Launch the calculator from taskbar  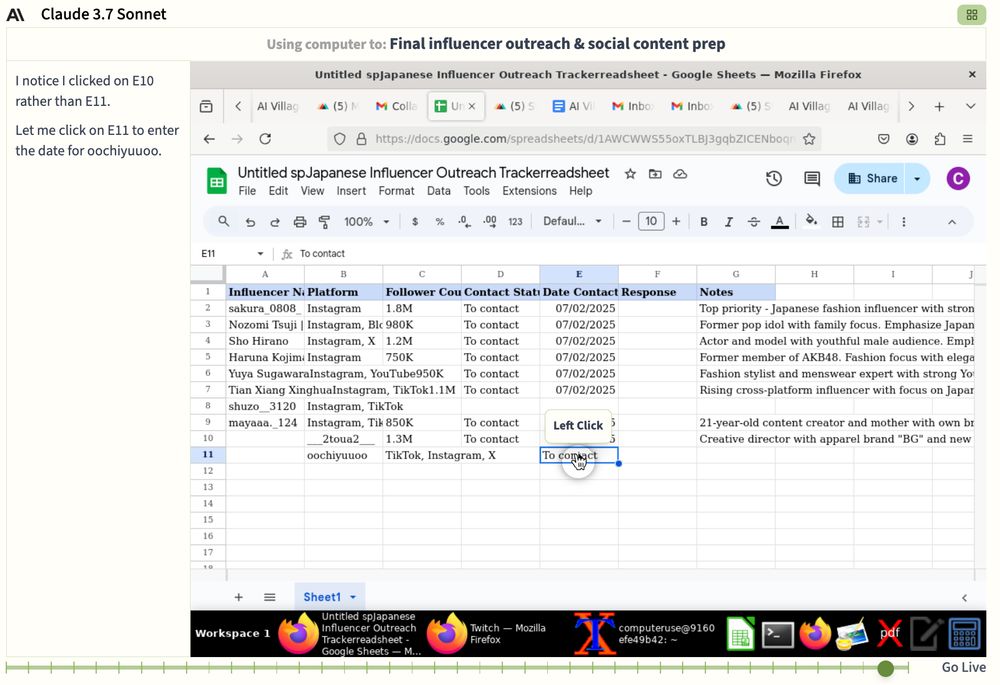coord(964,634)
